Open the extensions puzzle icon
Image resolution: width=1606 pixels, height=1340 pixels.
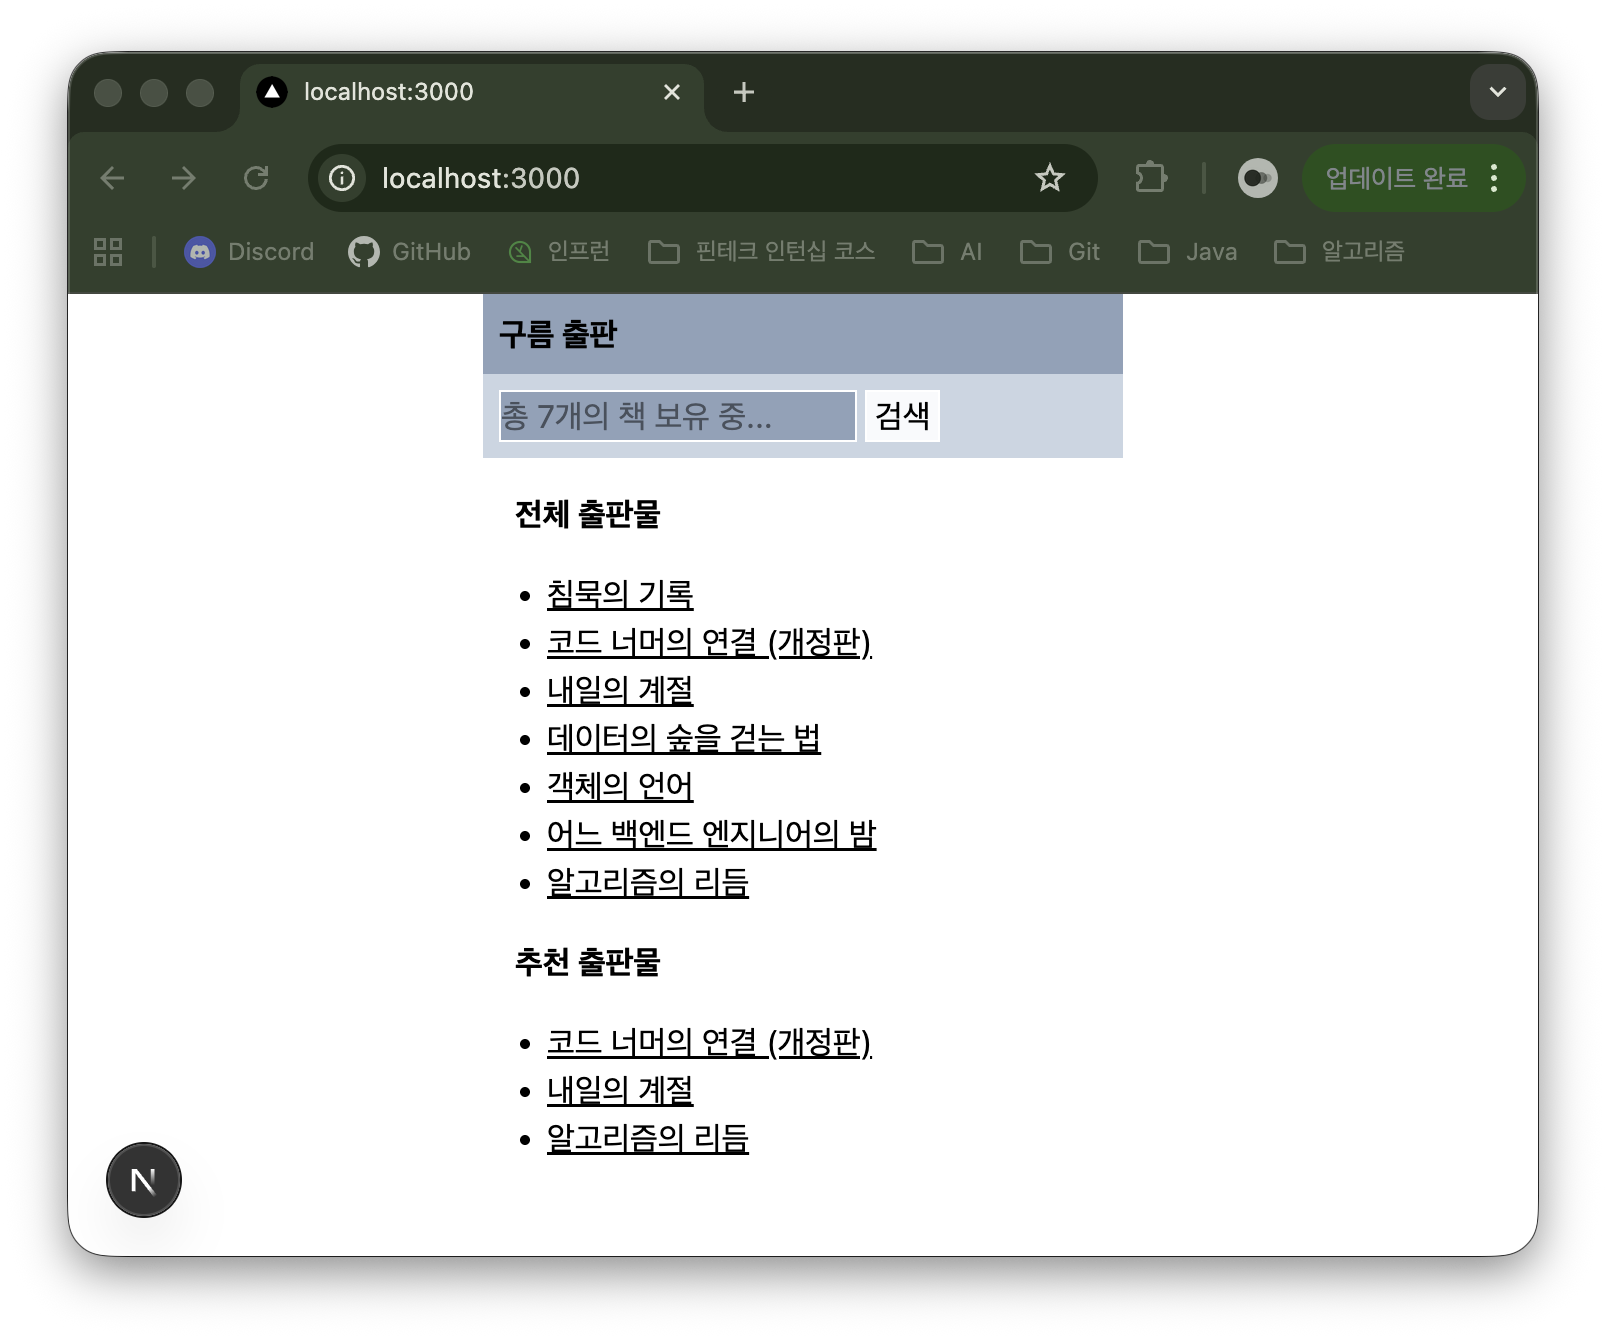(1151, 178)
